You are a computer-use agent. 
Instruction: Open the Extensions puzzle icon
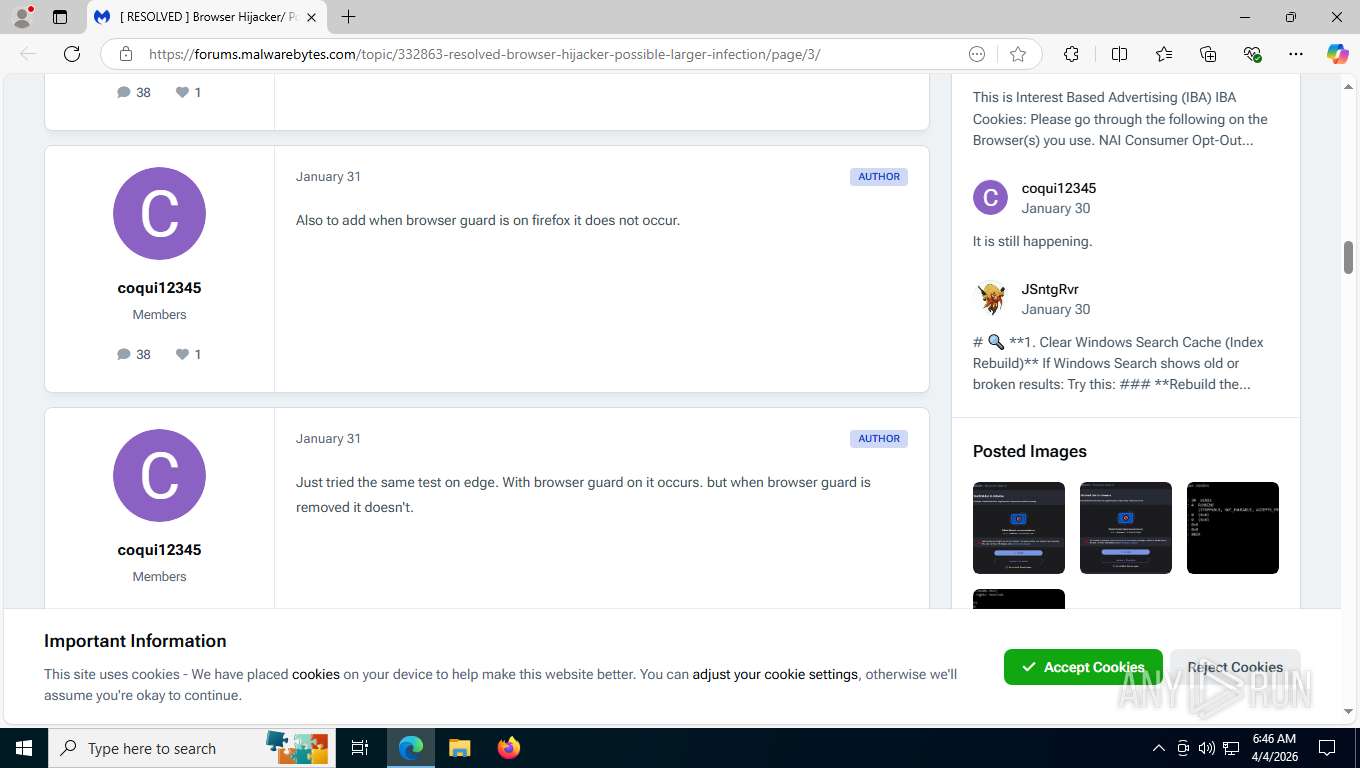(x=1071, y=54)
